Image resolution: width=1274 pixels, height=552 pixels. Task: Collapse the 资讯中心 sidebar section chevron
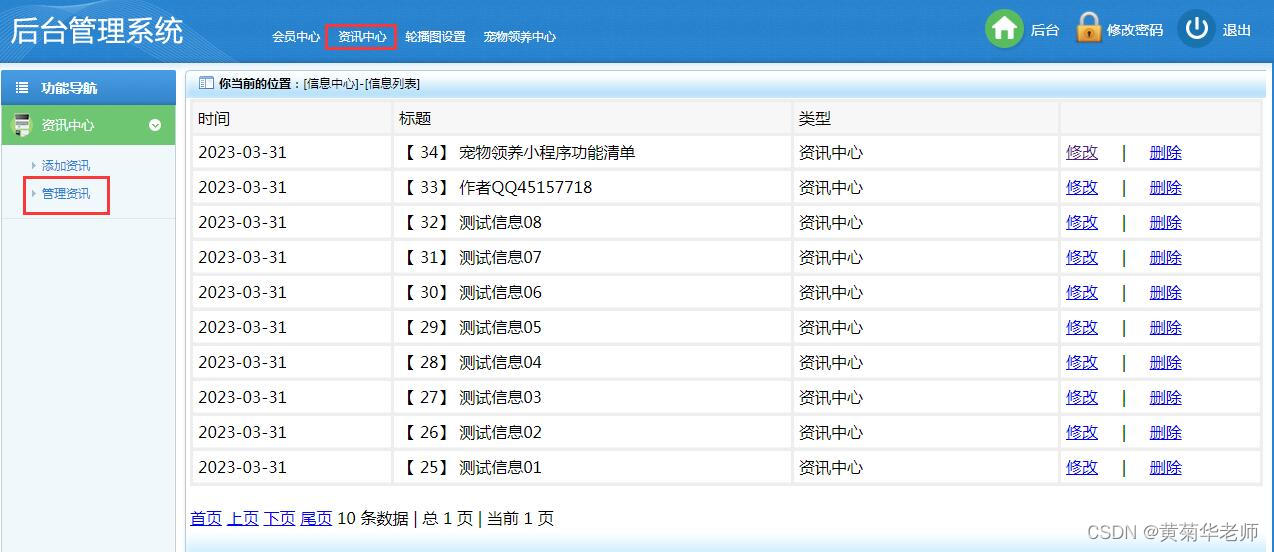click(155, 125)
